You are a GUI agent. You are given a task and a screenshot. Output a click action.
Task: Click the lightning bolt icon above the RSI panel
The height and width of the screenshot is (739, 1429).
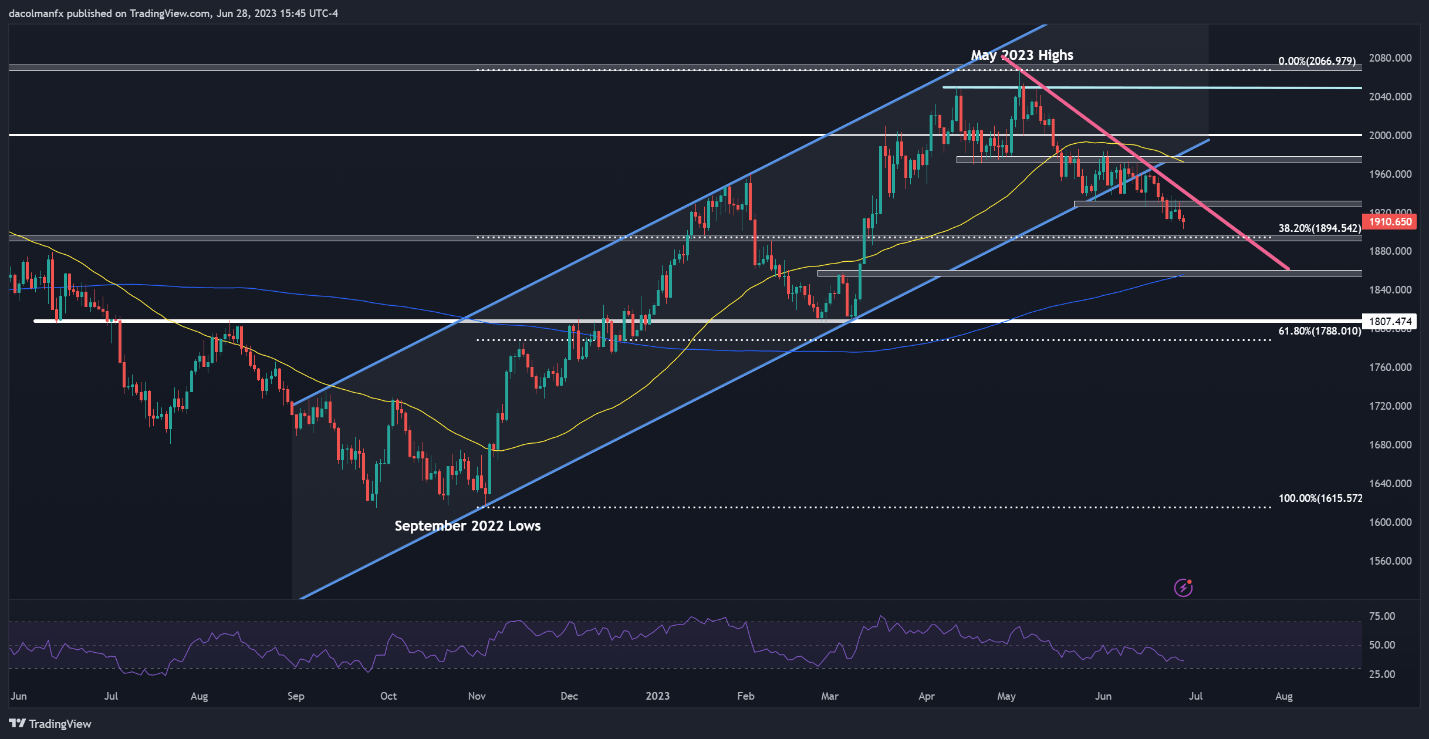coord(1184,588)
